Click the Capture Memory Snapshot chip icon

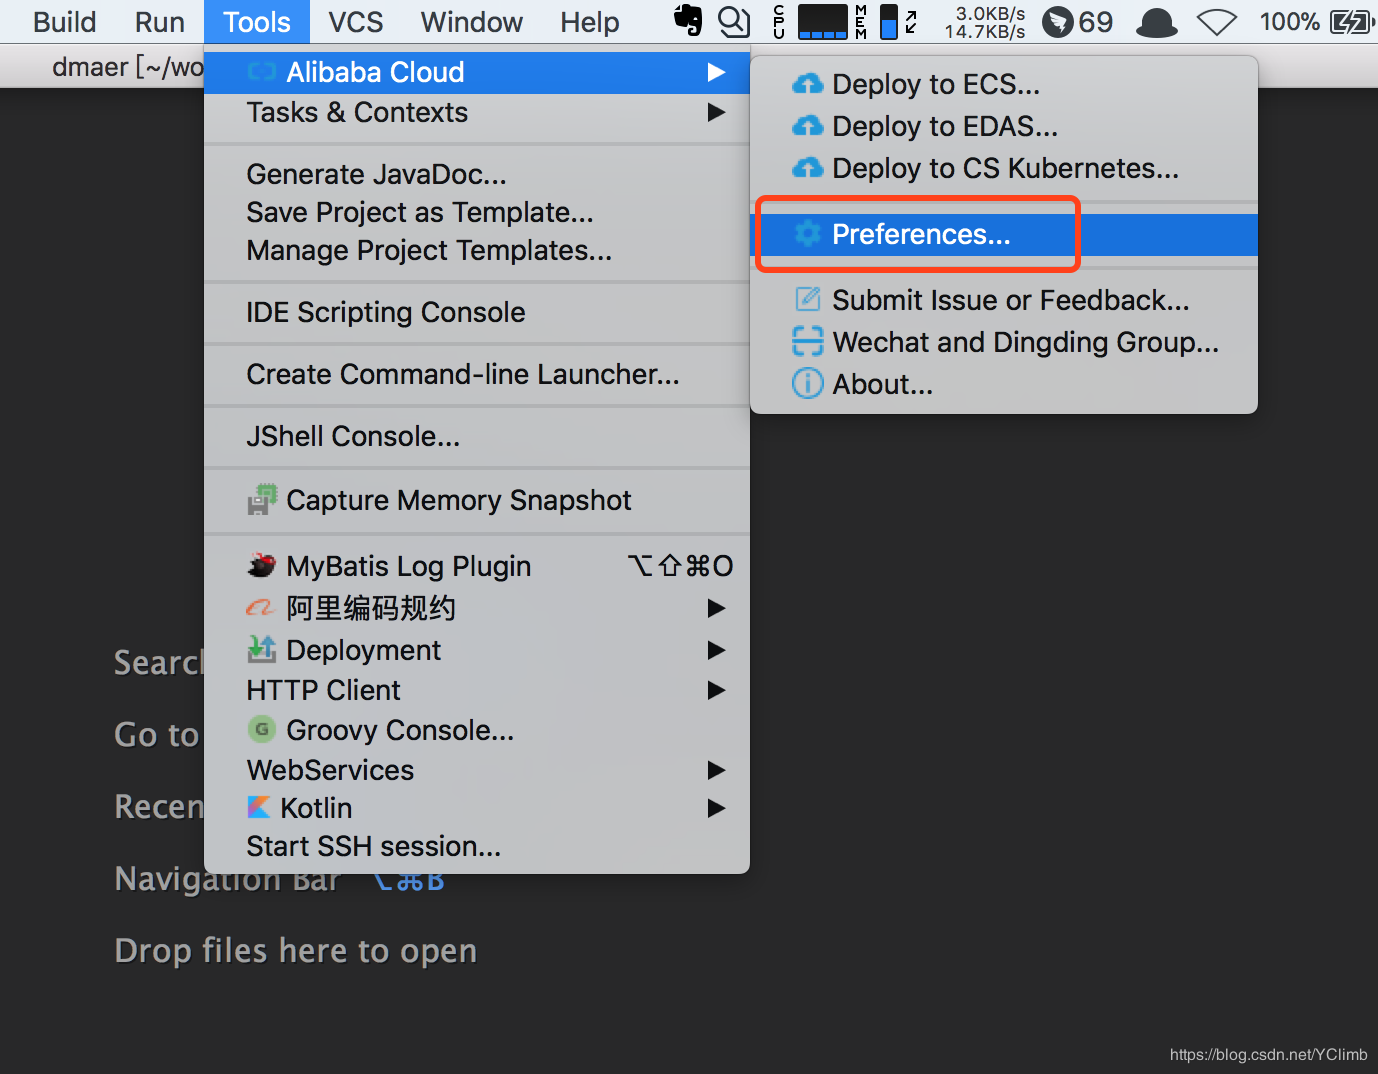pyautogui.click(x=262, y=499)
